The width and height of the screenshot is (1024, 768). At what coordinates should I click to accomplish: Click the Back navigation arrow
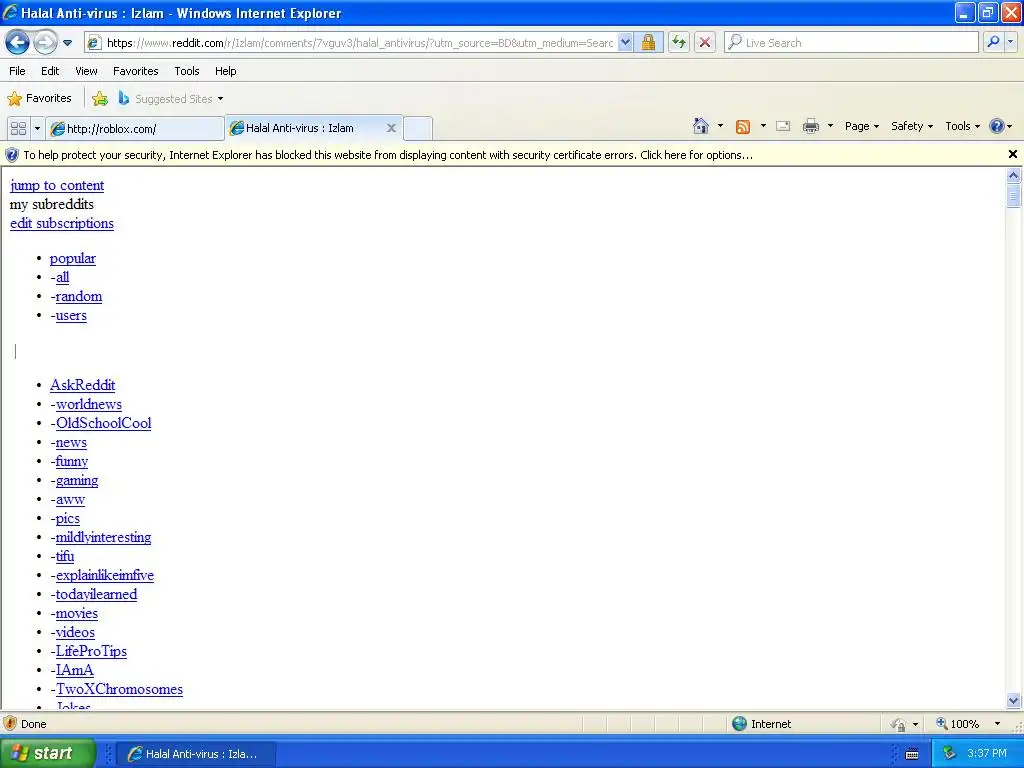[17, 43]
